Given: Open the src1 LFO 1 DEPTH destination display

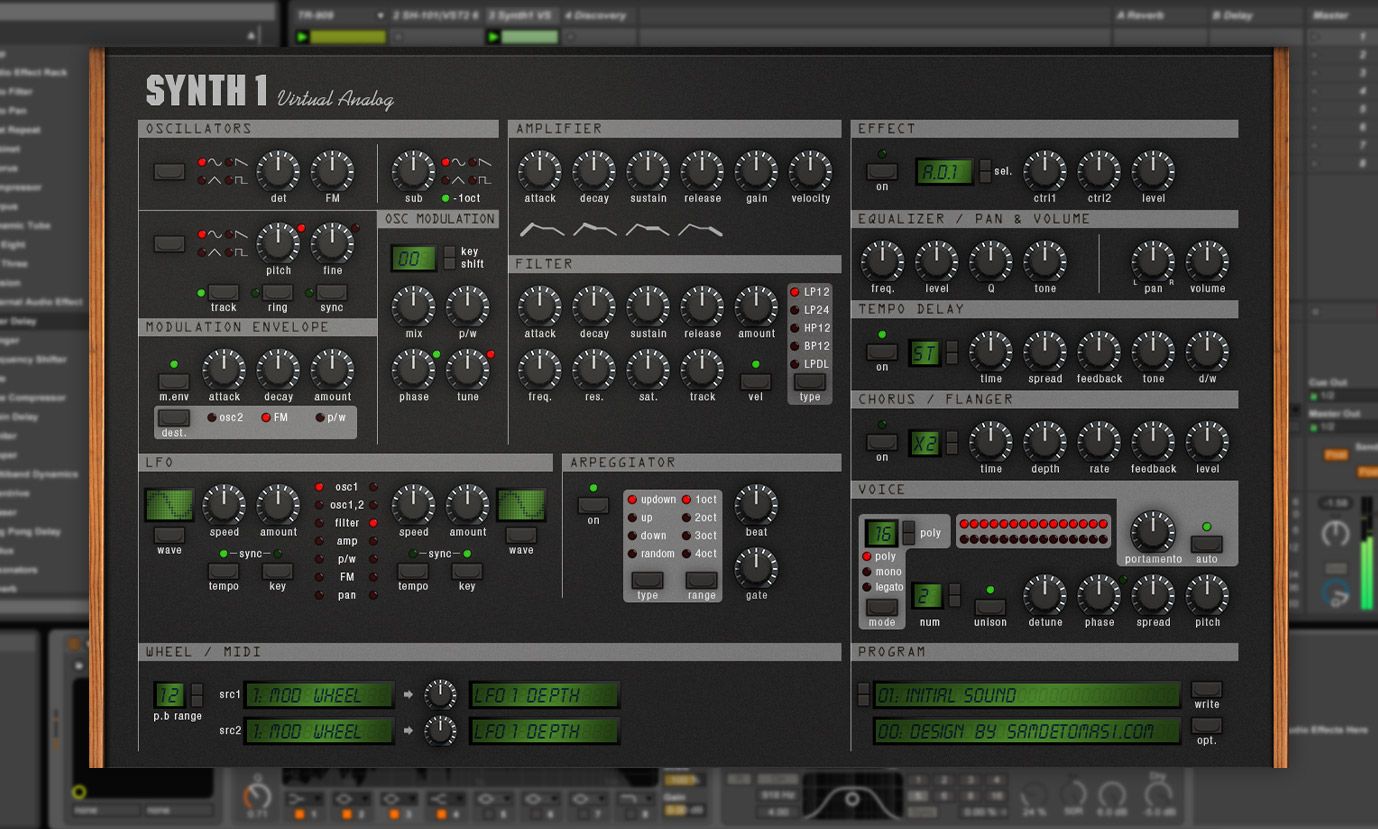Looking at the screenshot, I should [545, 695].
